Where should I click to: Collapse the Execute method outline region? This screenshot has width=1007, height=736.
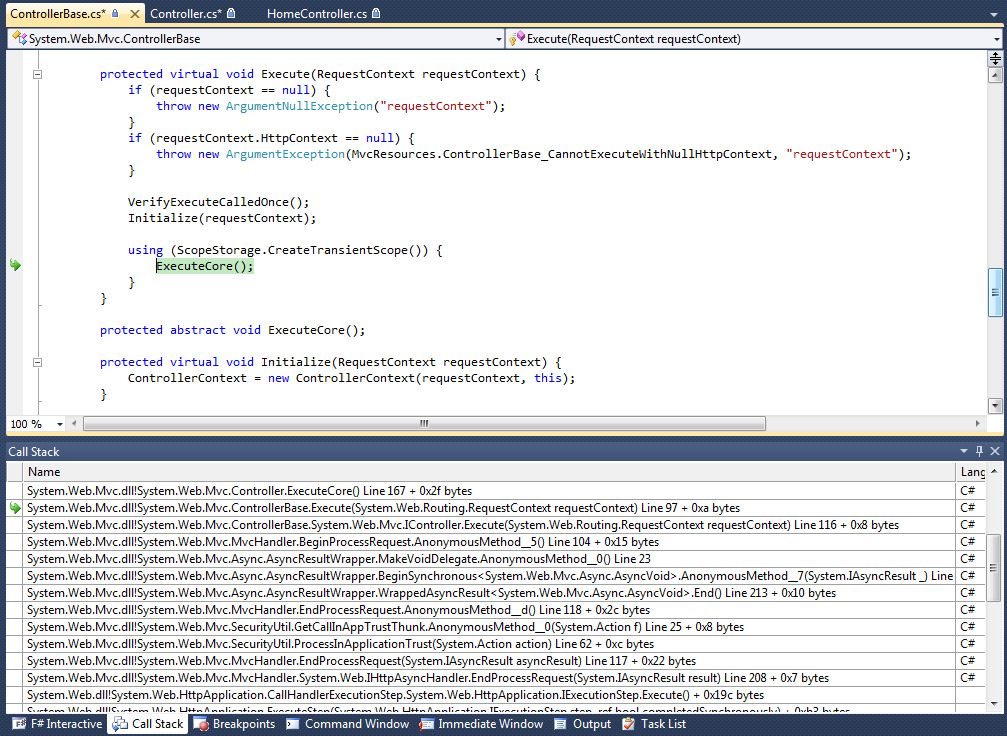pos(37,74)
